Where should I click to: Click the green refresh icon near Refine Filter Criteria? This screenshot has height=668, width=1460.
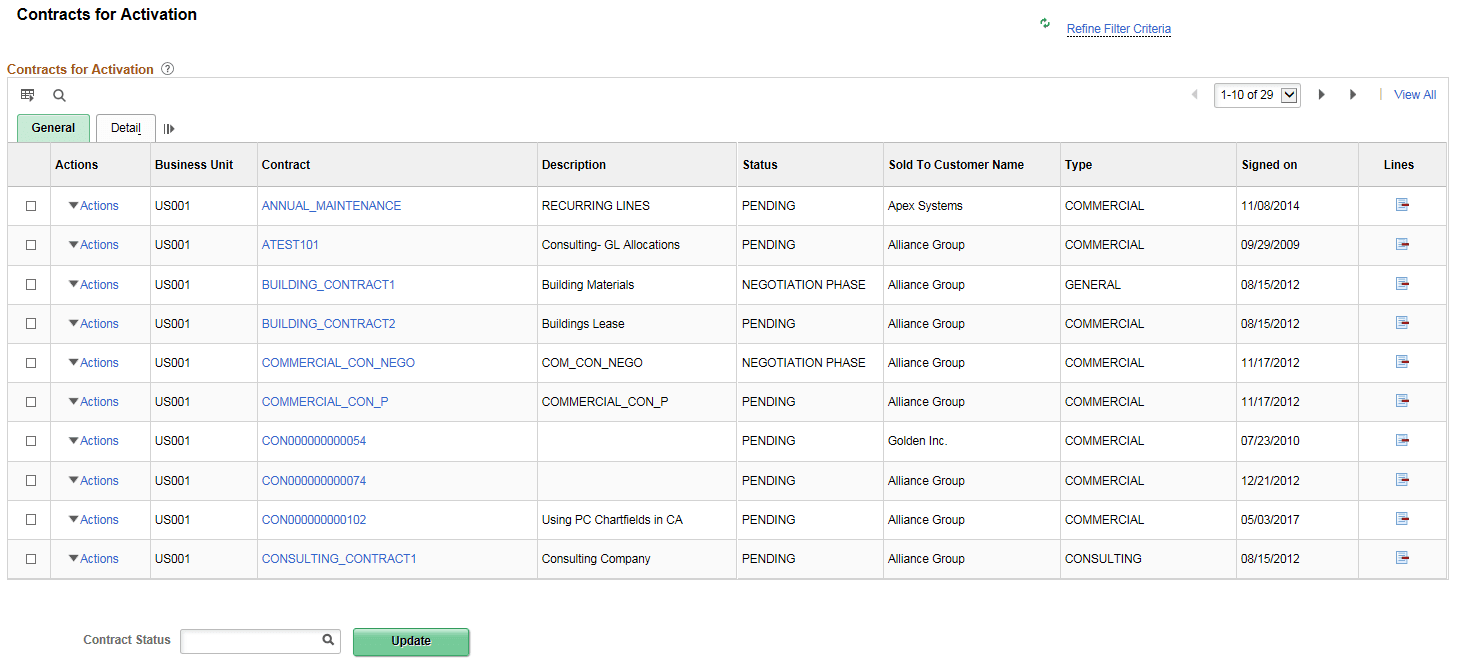pyautogui.click(x=1044, y=23)
